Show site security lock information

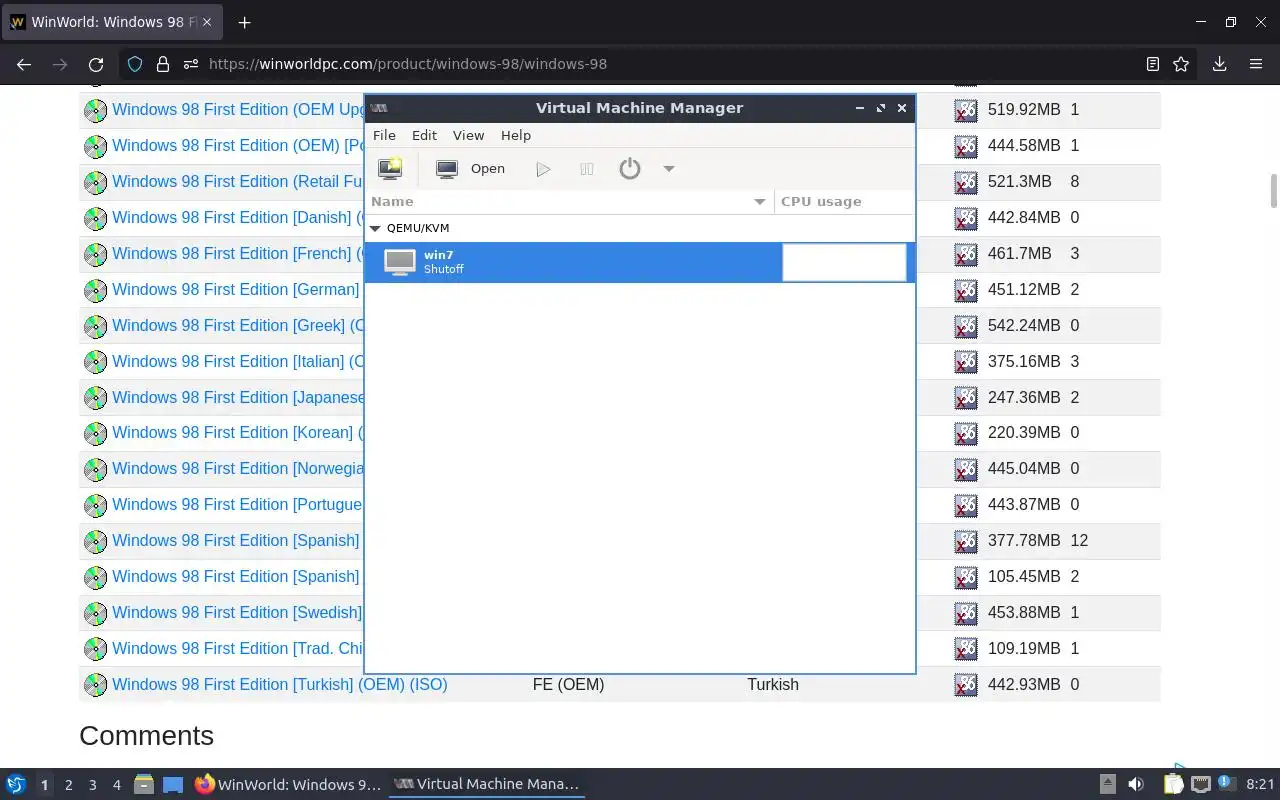coord(162,64)
